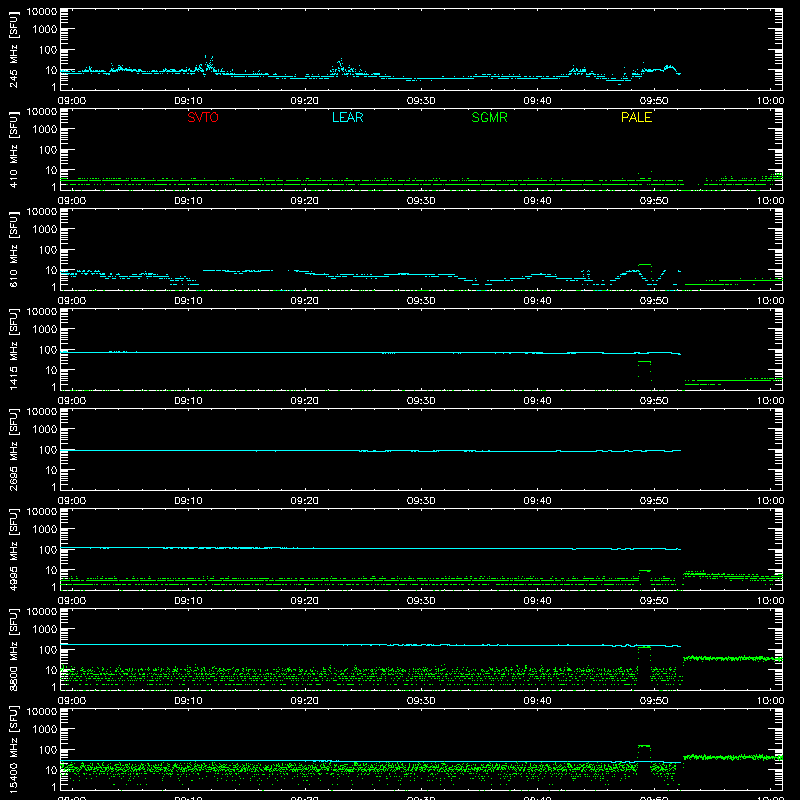Click 09:20 time label under 8800 MHz panel
Image resolution: width=800 pixels, height=800 pixels.
305,701
